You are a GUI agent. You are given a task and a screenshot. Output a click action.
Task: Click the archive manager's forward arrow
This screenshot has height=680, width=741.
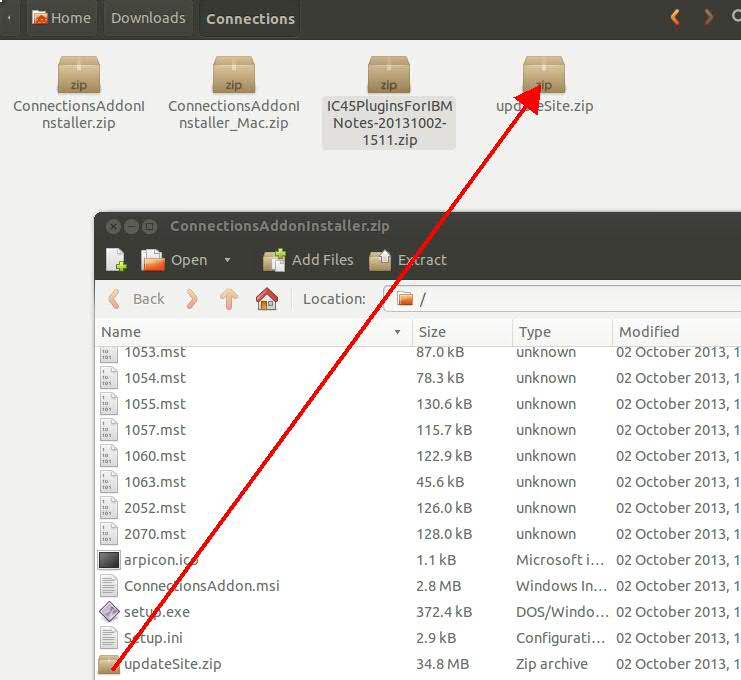coord(192,299)
